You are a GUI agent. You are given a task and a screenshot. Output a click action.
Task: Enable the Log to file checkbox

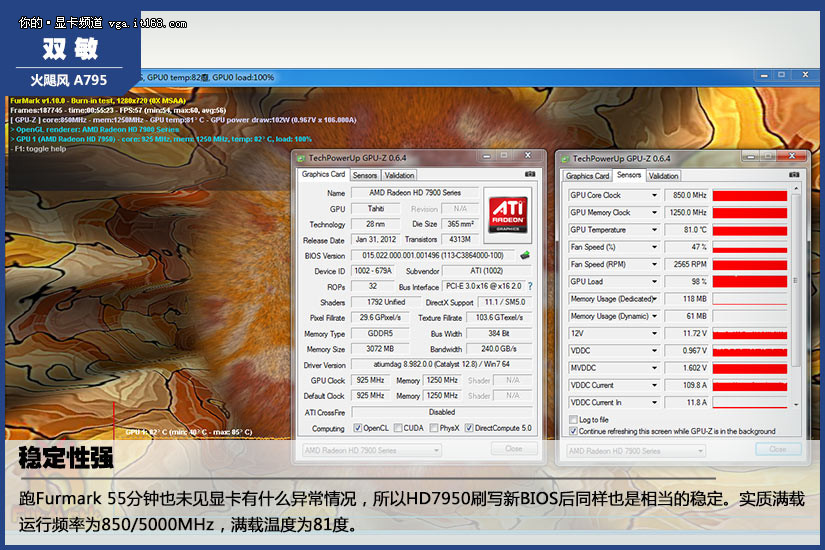[x=573, y=420]
